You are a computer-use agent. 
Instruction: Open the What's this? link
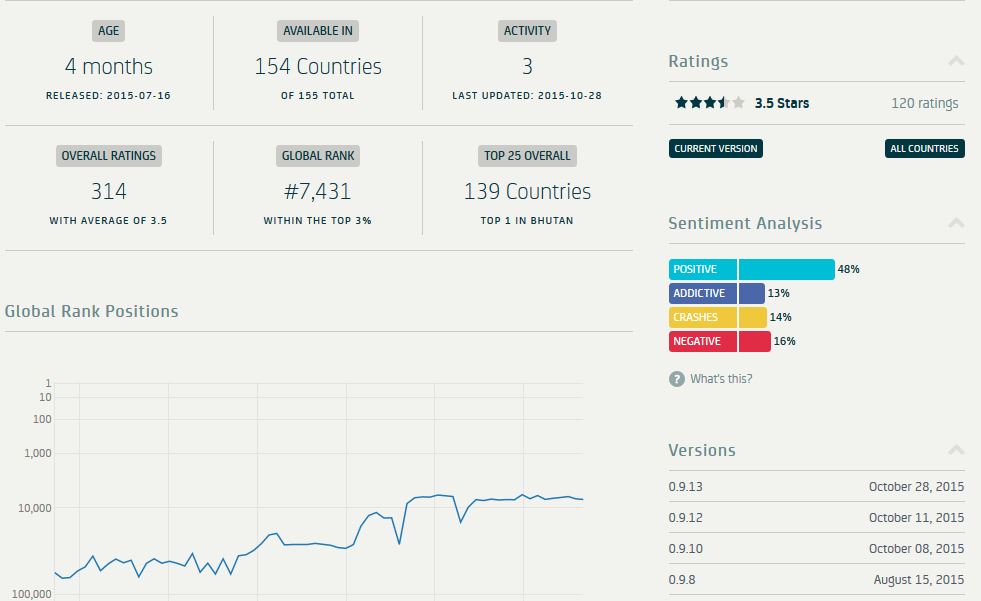click(x=721, y=379)
